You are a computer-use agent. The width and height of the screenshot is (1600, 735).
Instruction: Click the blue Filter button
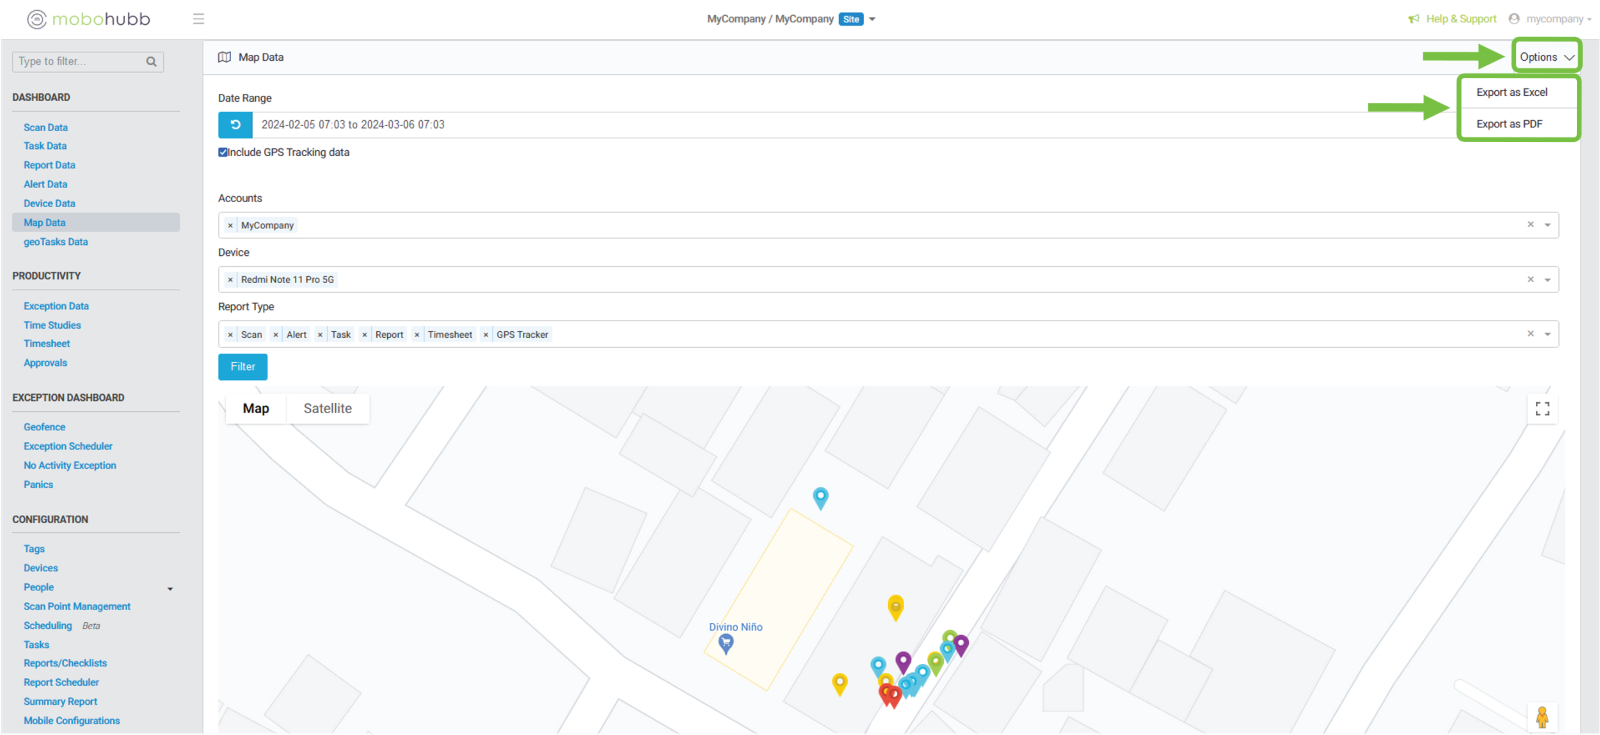[243, 367]
